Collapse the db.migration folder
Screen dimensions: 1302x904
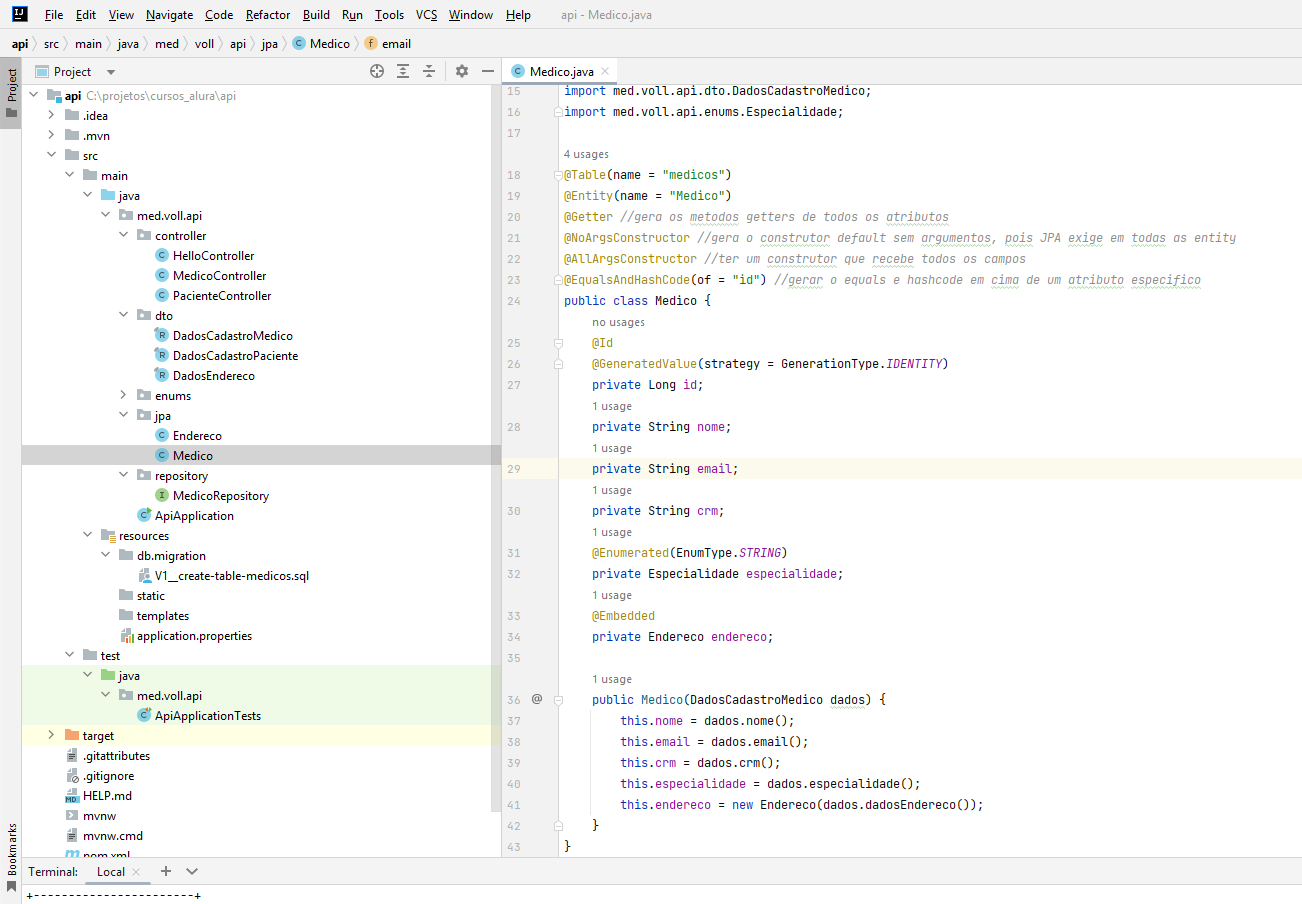pos(106,556)
